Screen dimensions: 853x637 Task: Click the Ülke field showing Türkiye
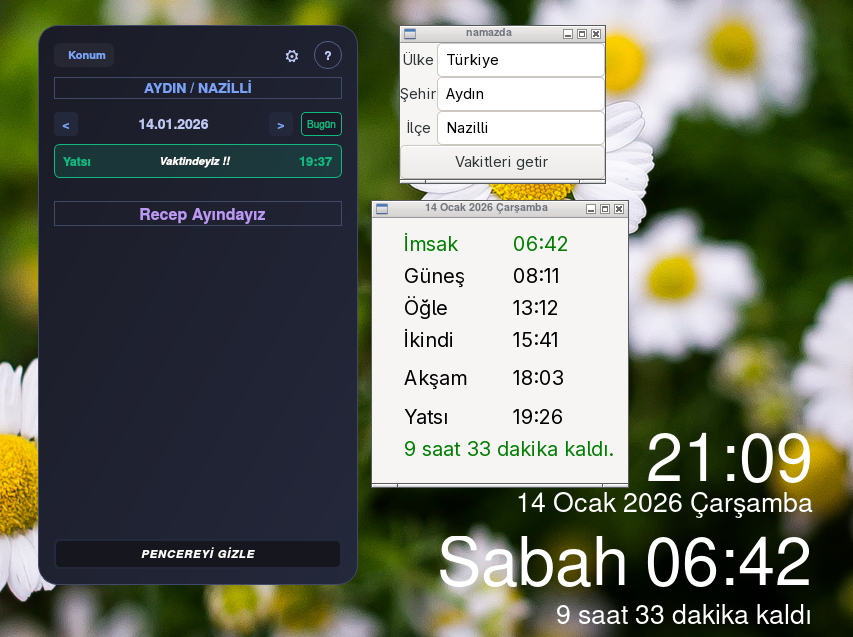(520, 60)
